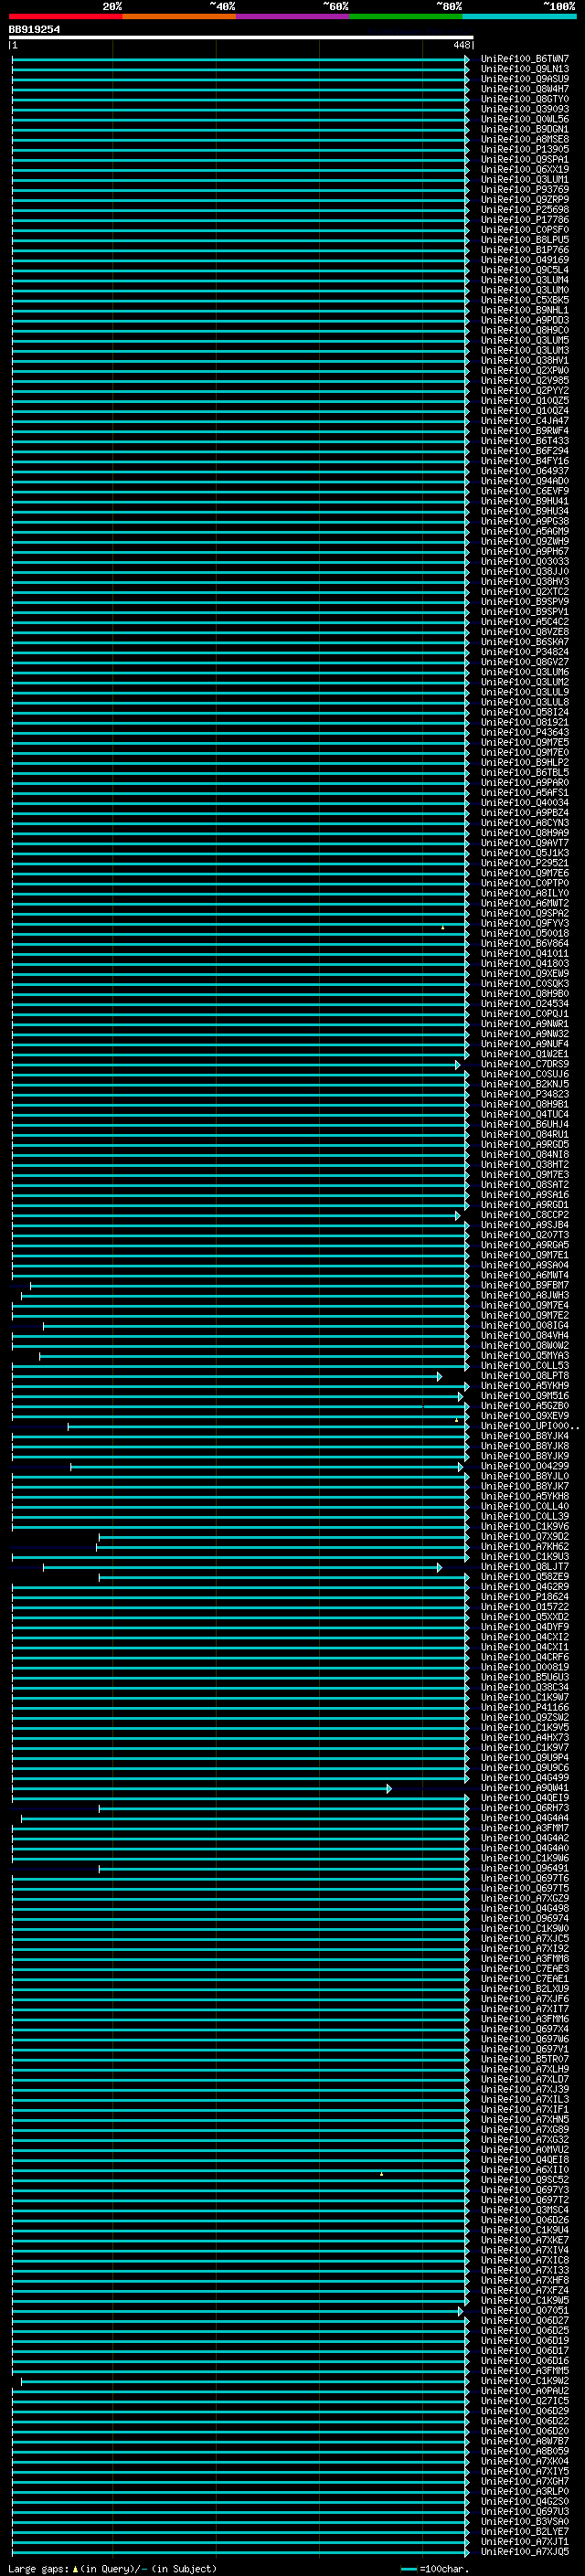
Task: Select hit UniRef100_Q5XXD2
Action: coord(524,1617)
